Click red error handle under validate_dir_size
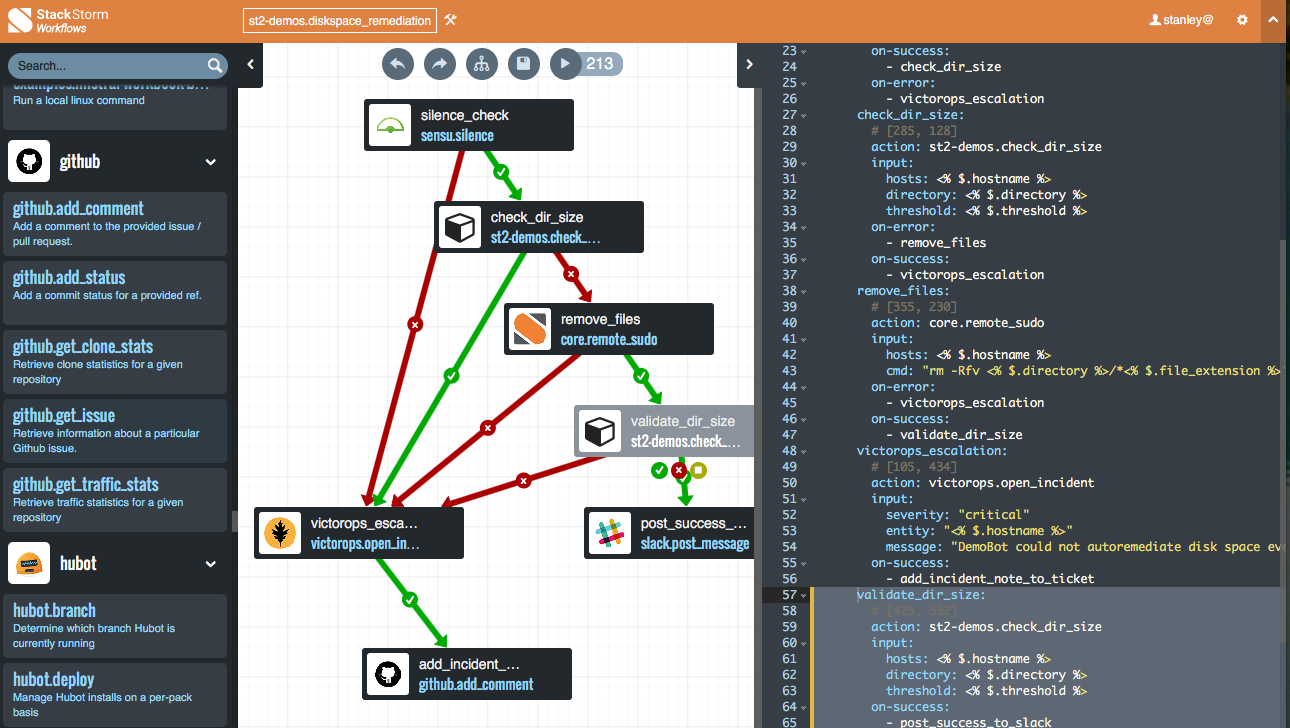Screen dimensions: 1290x728 pyautogui.click(x=679, y=470)
